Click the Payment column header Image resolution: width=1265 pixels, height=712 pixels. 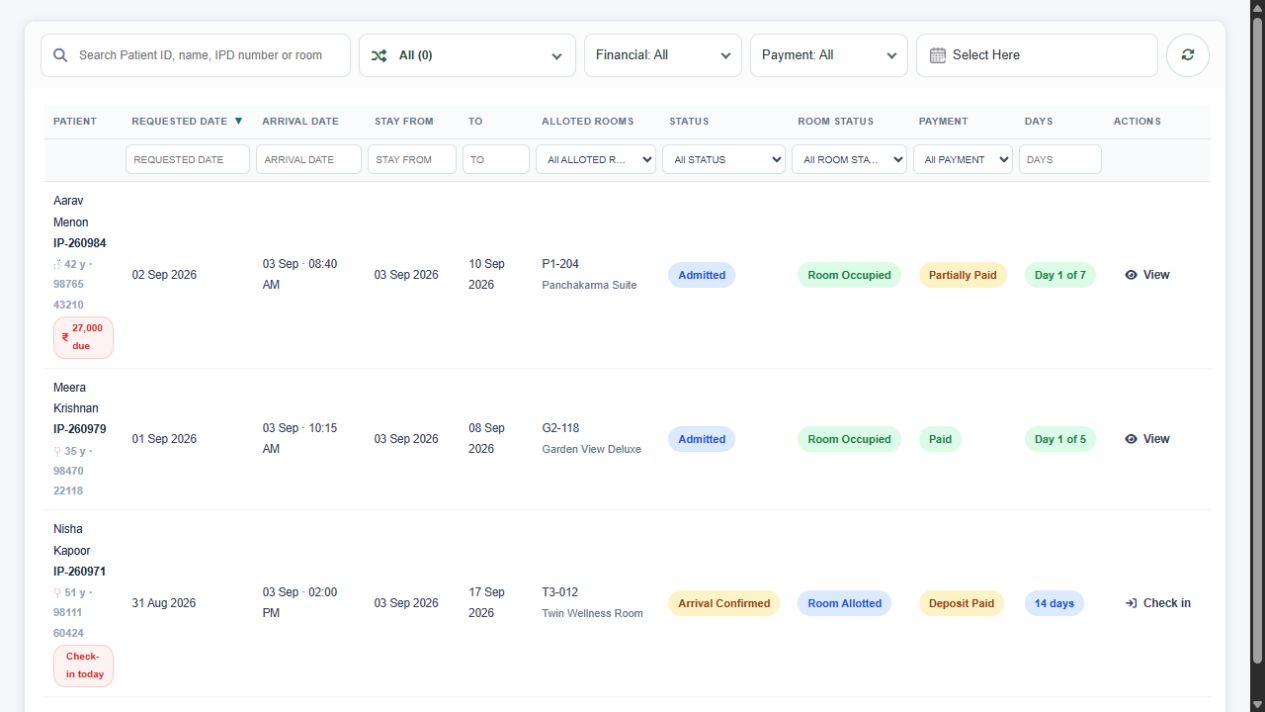pyautogui.click(x=943, y=121)
